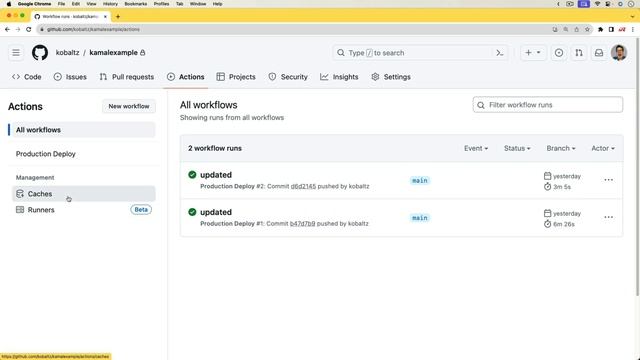Click the page share icon in address bar
The width and height of the screenshot is (640, 360).
(576, 29)
